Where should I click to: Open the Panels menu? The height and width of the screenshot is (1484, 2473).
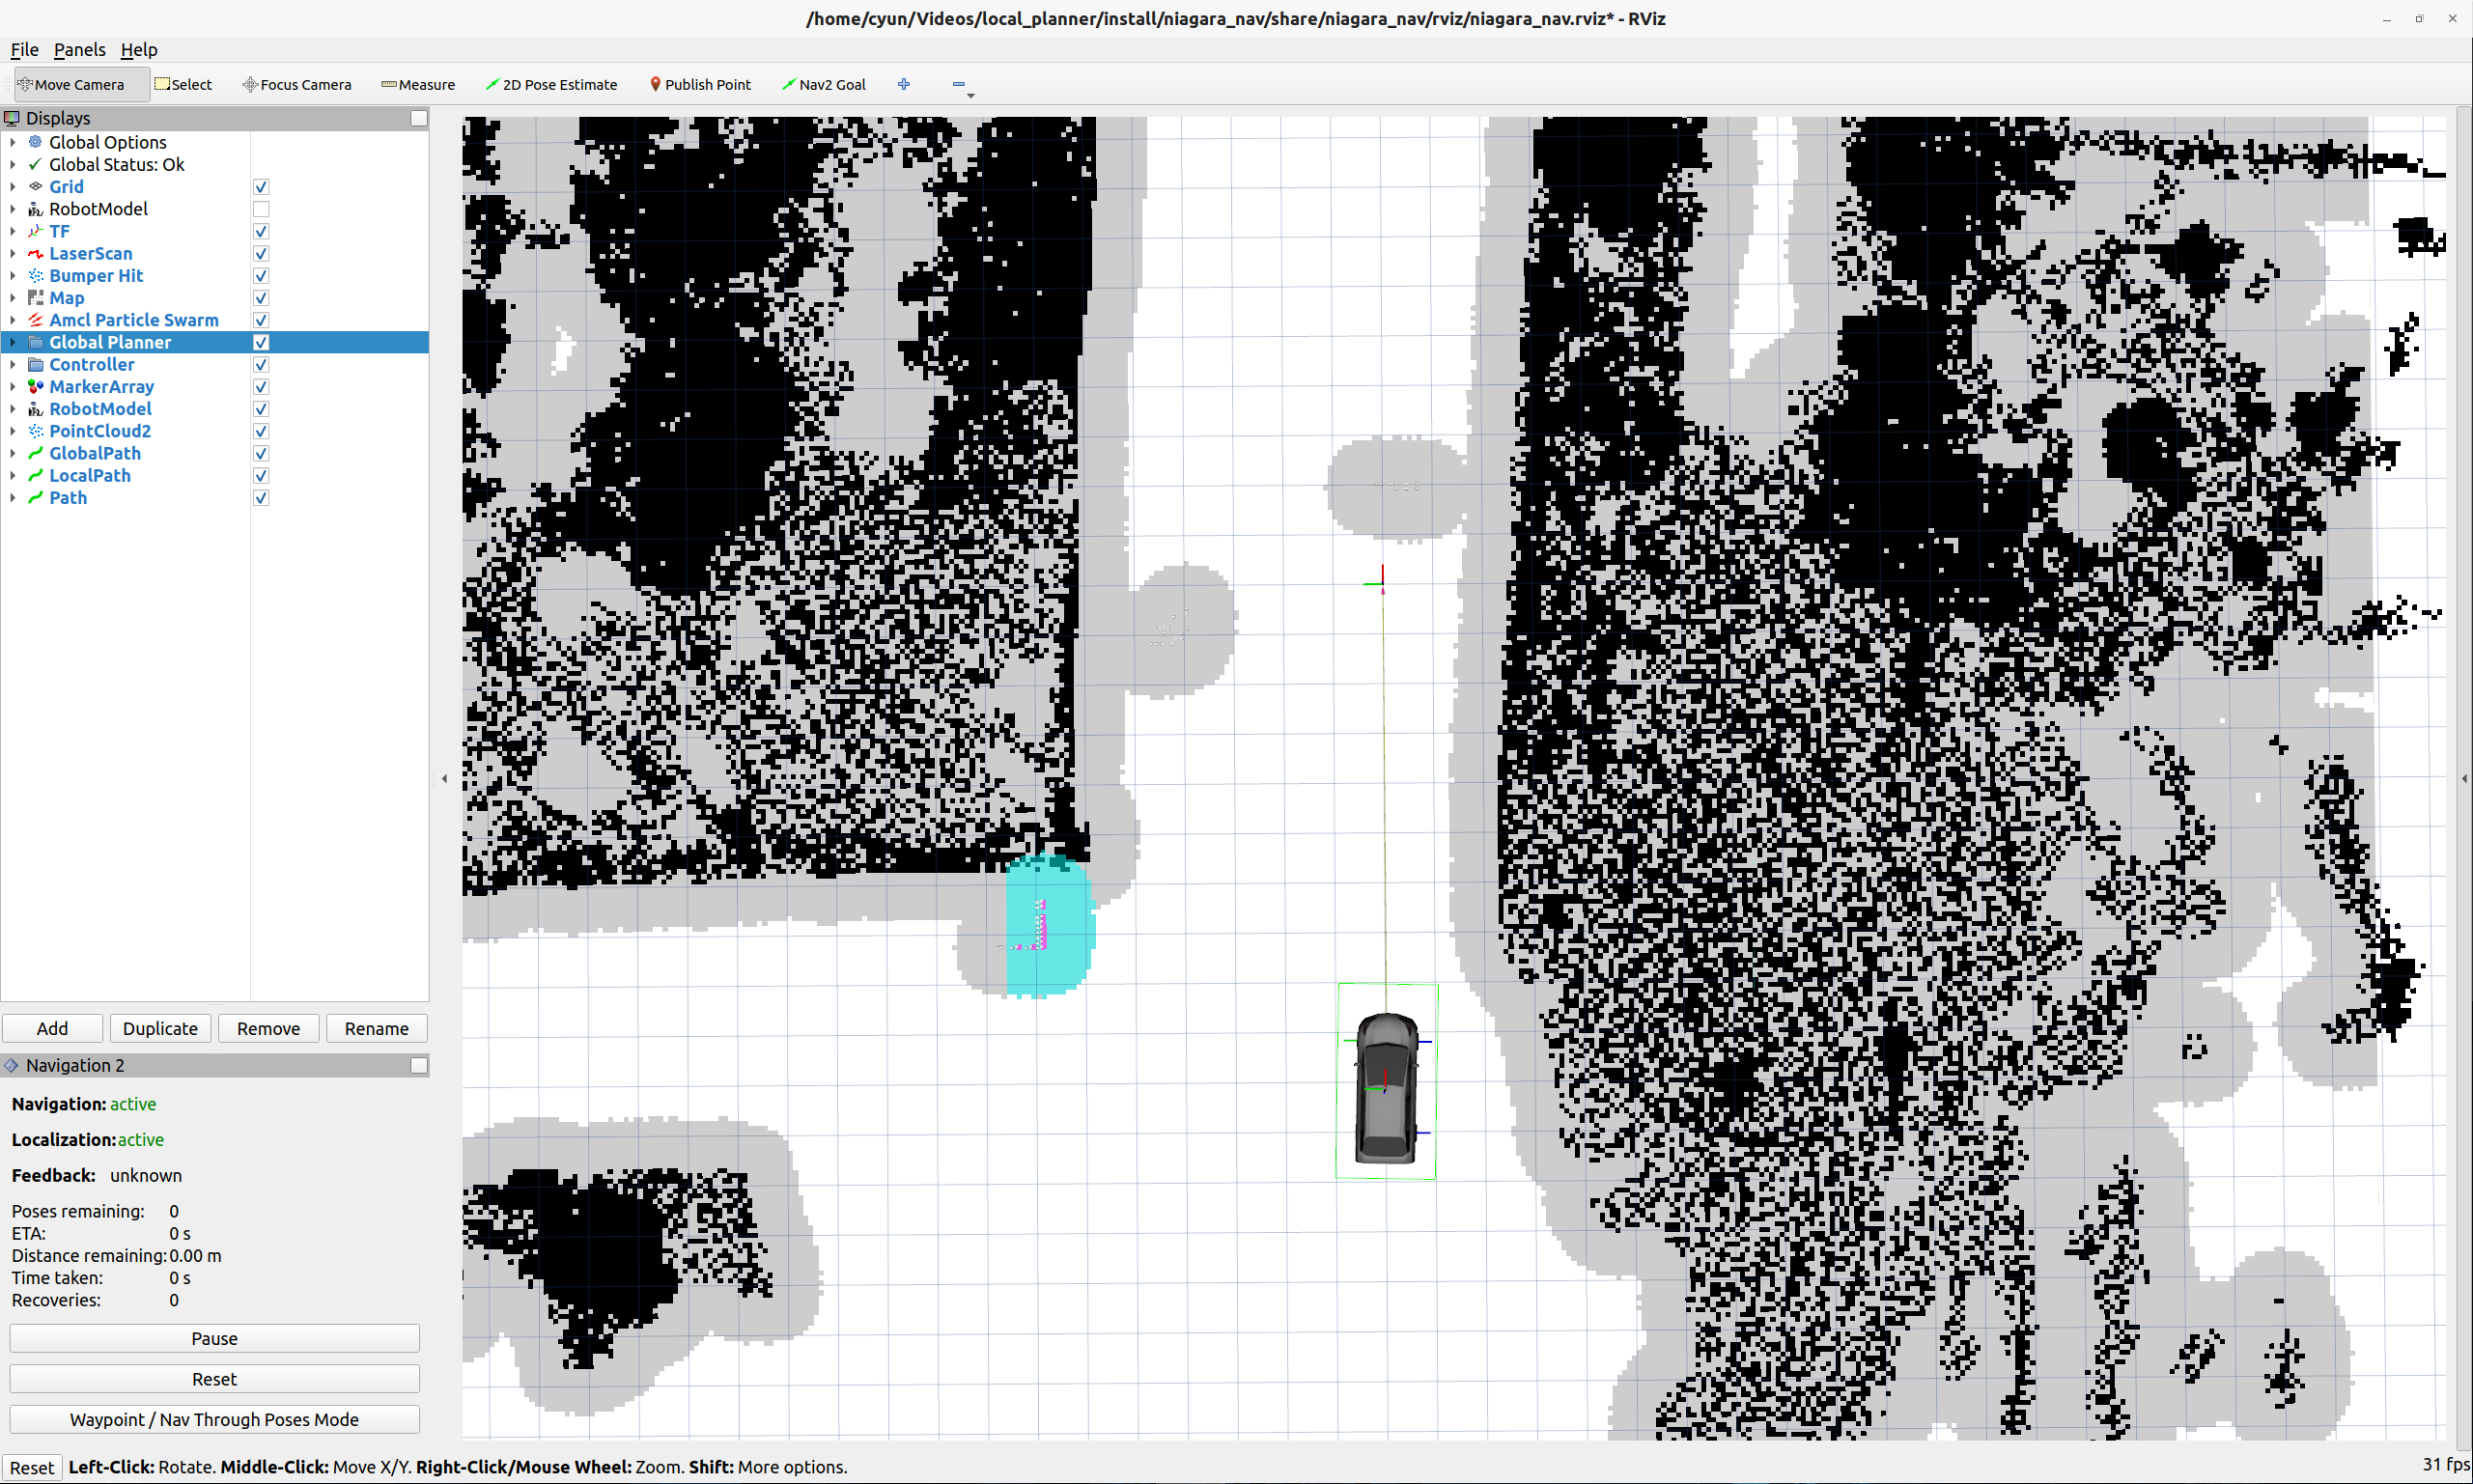(x=79, y=50)
